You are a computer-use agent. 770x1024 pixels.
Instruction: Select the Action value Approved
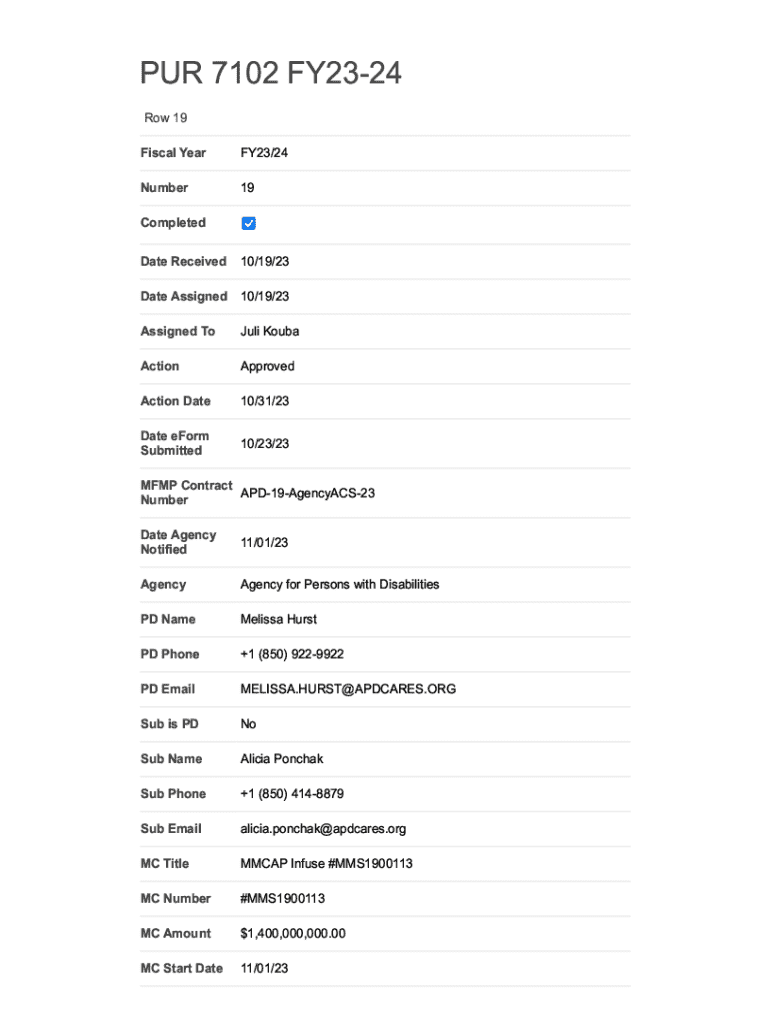[267, 366]
